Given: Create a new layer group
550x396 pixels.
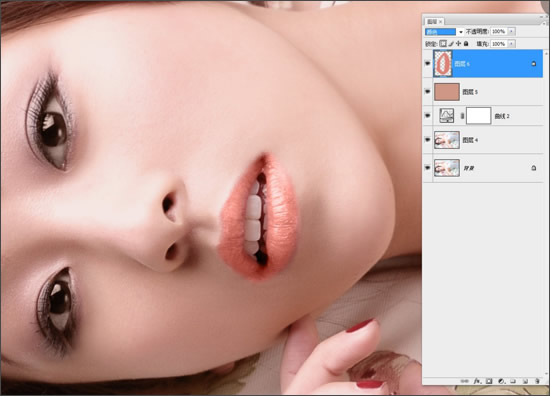Looking at the screenshot, I should (513, 381).
